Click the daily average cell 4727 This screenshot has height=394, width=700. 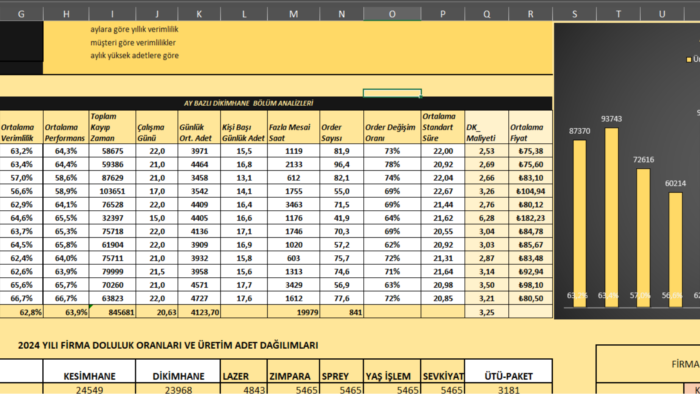[199, 298]
